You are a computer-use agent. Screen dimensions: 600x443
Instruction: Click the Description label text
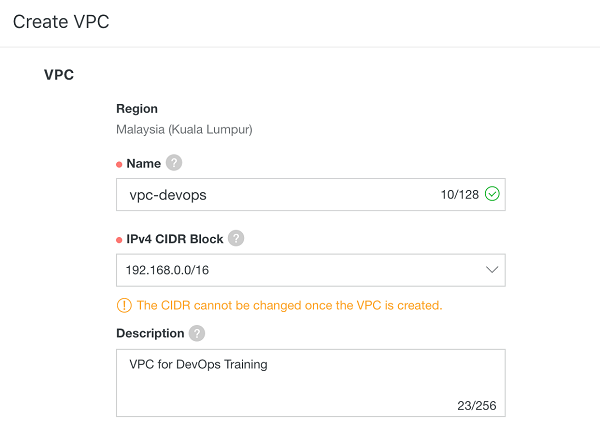(x=150, y=333)
